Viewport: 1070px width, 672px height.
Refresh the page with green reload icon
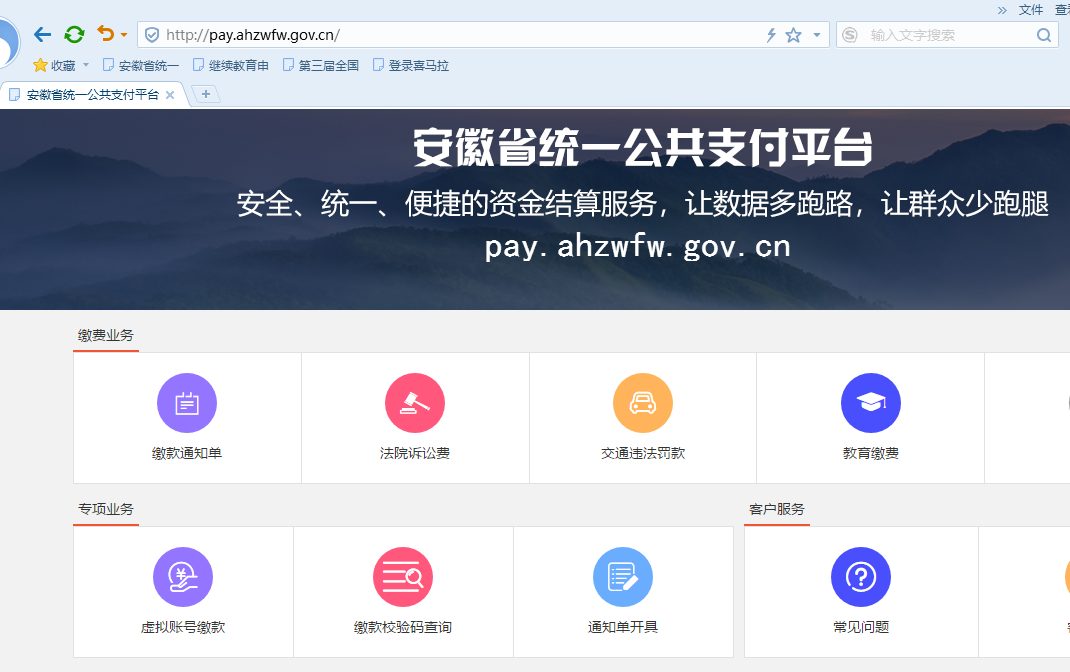(x=74, y=35)
